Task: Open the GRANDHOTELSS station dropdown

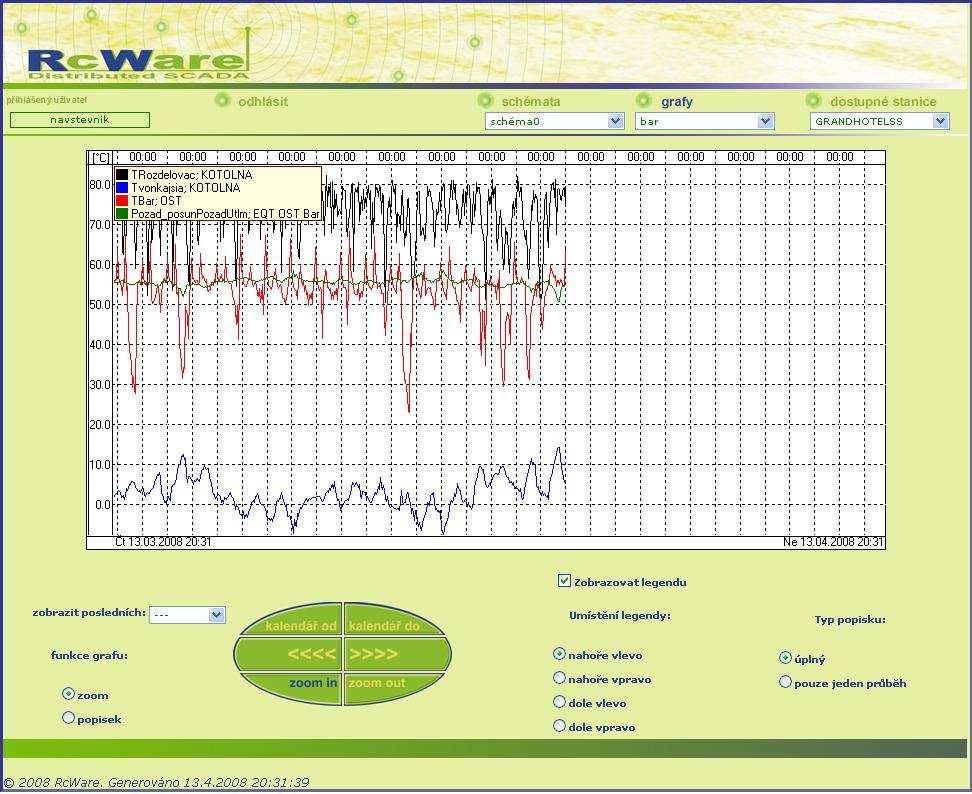Action: (x=880, y=121)
